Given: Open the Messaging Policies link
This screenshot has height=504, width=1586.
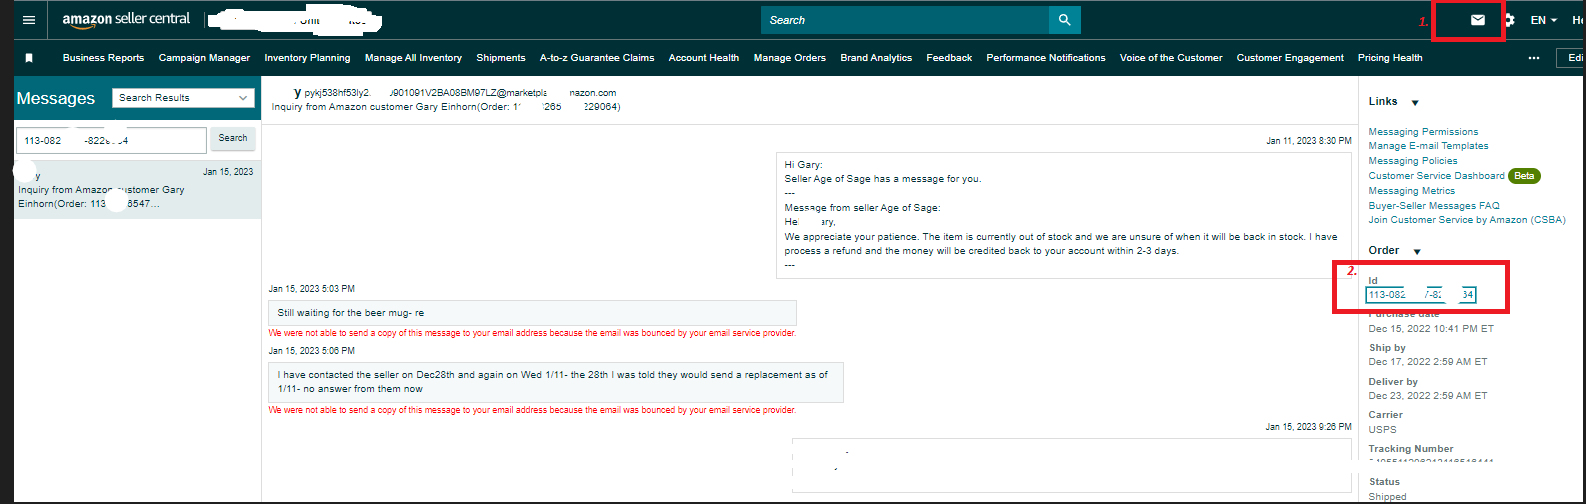Looking at the screenshot, I should pos(1413,161).
